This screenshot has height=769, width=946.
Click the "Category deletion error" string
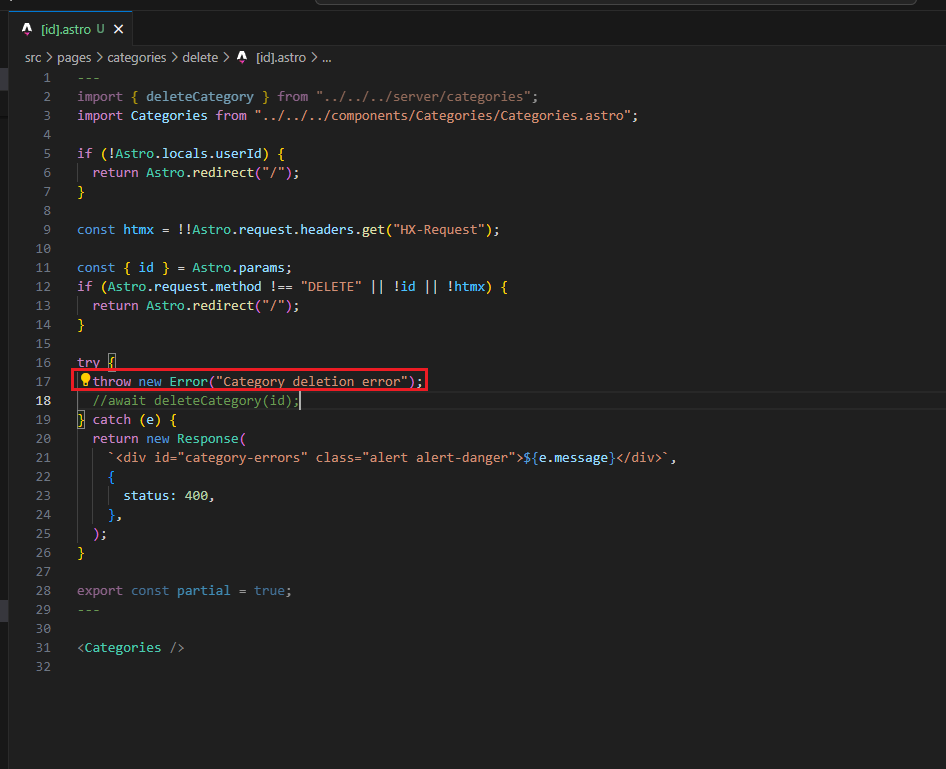point(311,382)
